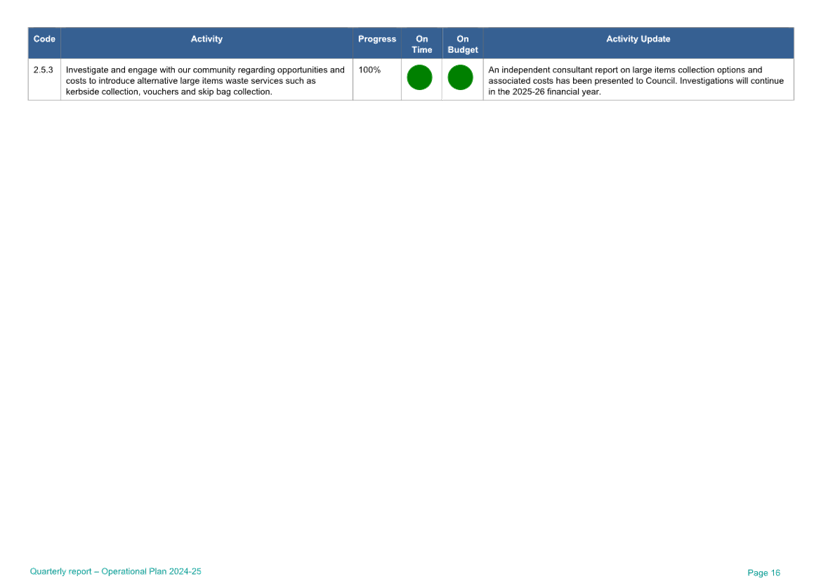Click the On Time column header
This screenshot has height=581, width=821.
pos(422,44)
